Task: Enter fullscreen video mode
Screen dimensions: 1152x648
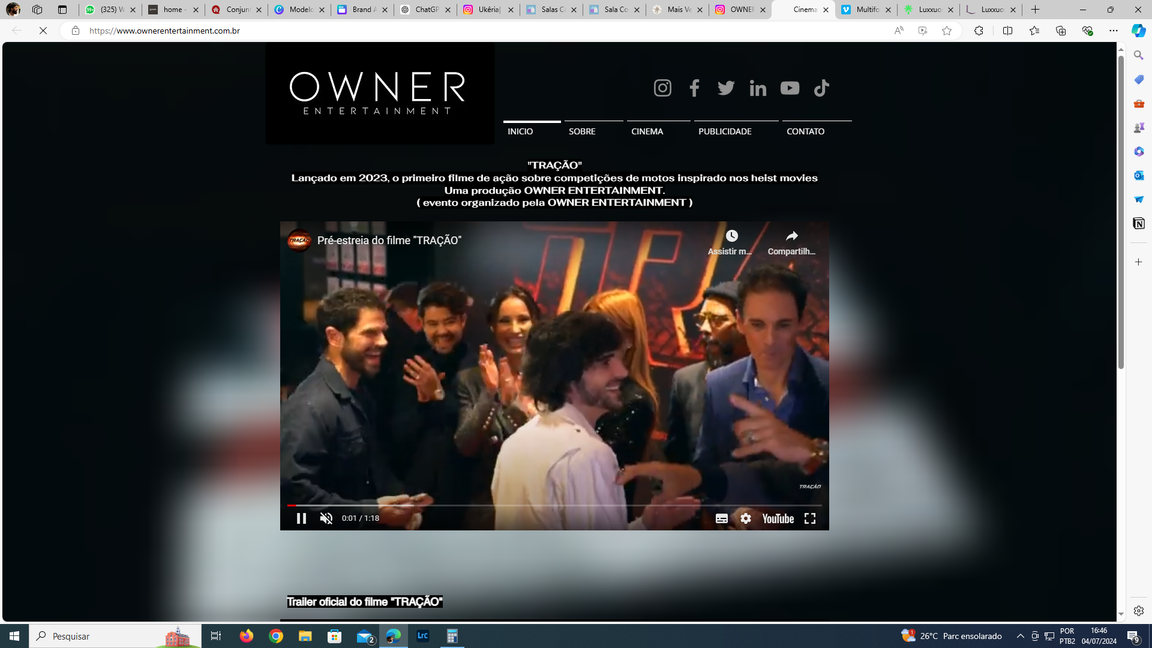Action: (x=810, y=519)
